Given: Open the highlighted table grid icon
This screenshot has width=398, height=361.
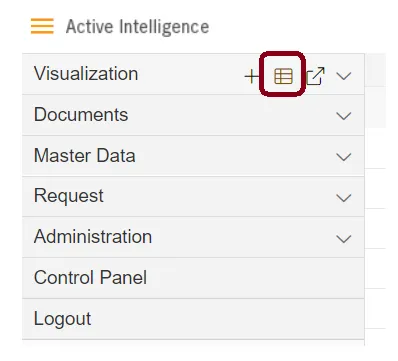Looking at the screenshot, I should pos(283,76).
